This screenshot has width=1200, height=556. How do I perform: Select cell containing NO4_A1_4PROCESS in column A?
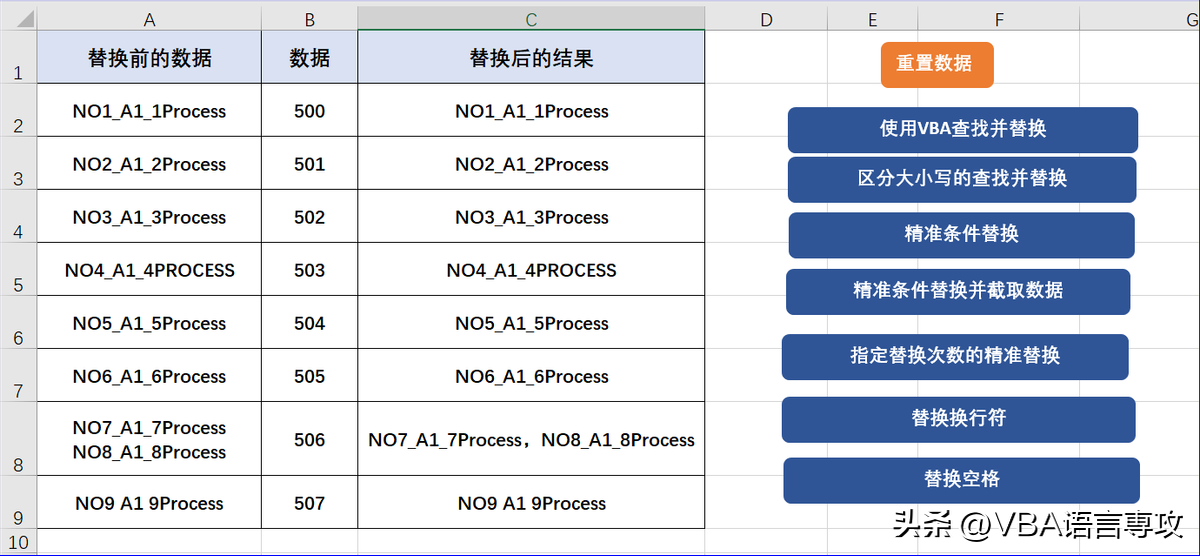click(149, 270)
